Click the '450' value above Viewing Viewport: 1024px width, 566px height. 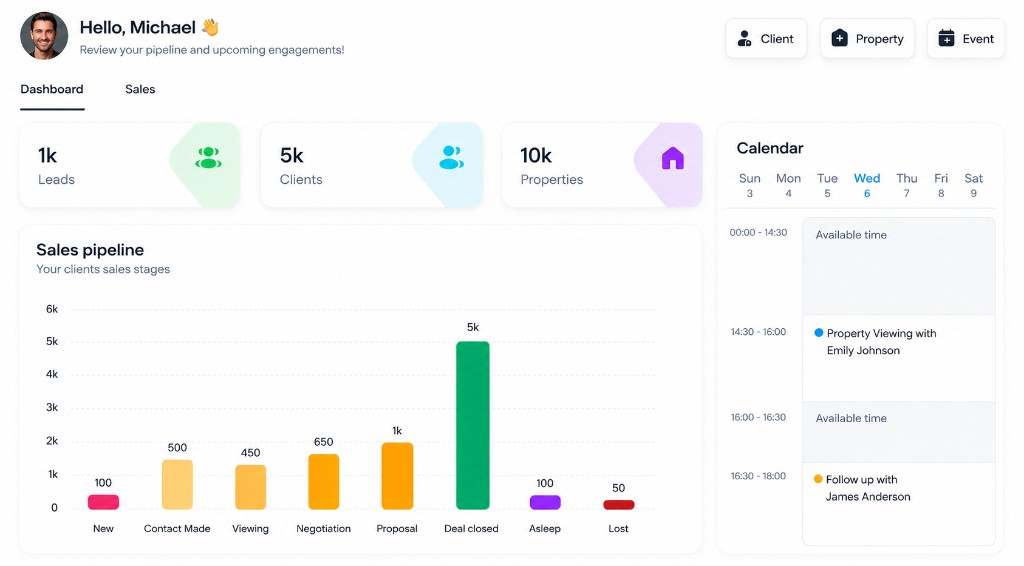(x=250, y=453)
